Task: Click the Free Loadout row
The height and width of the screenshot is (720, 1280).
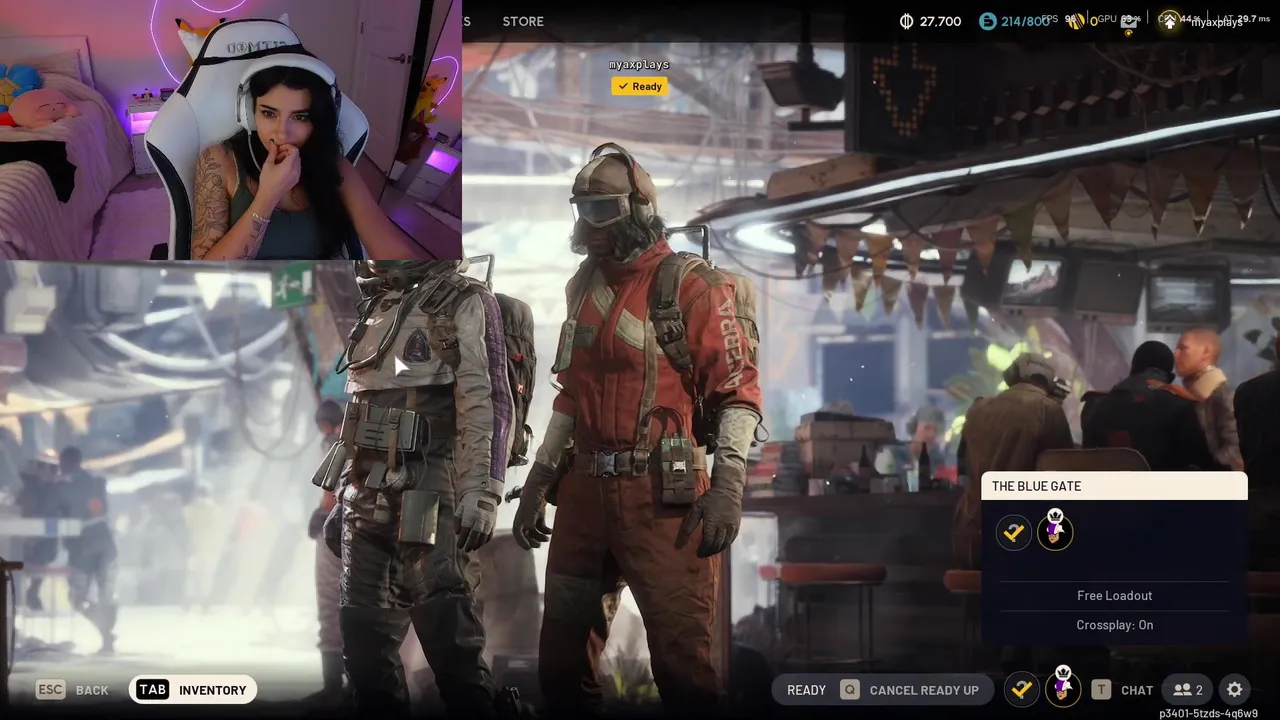Action: 1114,595
